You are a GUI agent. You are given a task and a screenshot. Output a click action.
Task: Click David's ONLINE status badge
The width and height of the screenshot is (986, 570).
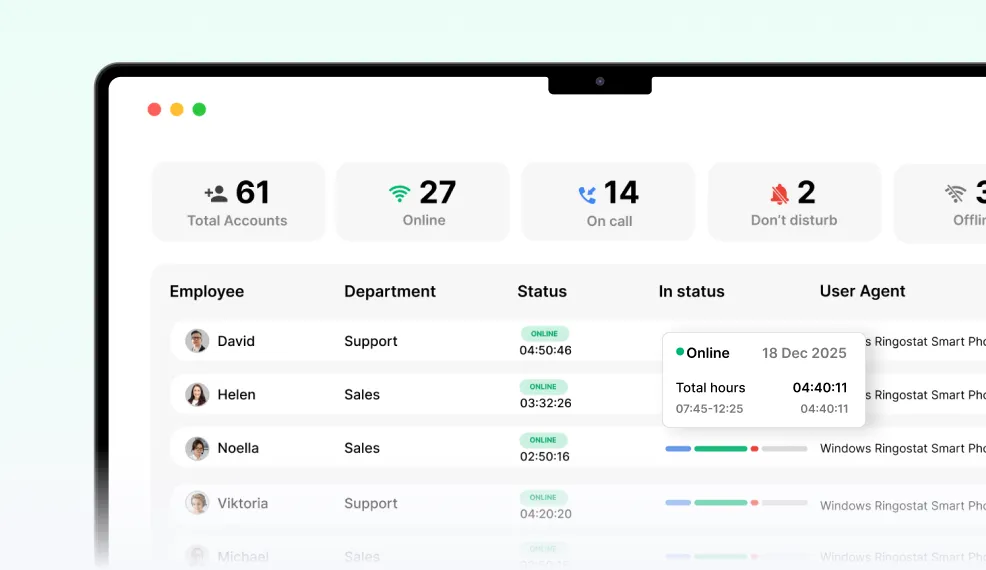[545, 333]
